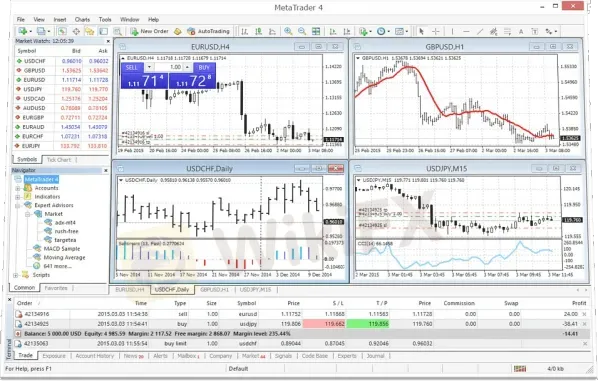This screenshot has width=598, height=384.
Task: Zoom in on the chart
Action: 288,32
